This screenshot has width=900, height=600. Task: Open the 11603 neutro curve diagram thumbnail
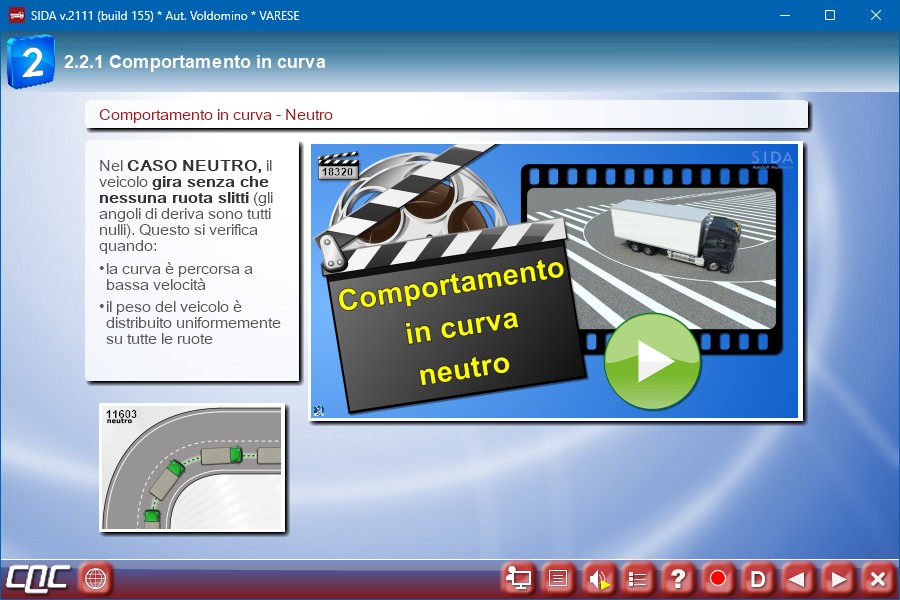(x=192, y=467)
